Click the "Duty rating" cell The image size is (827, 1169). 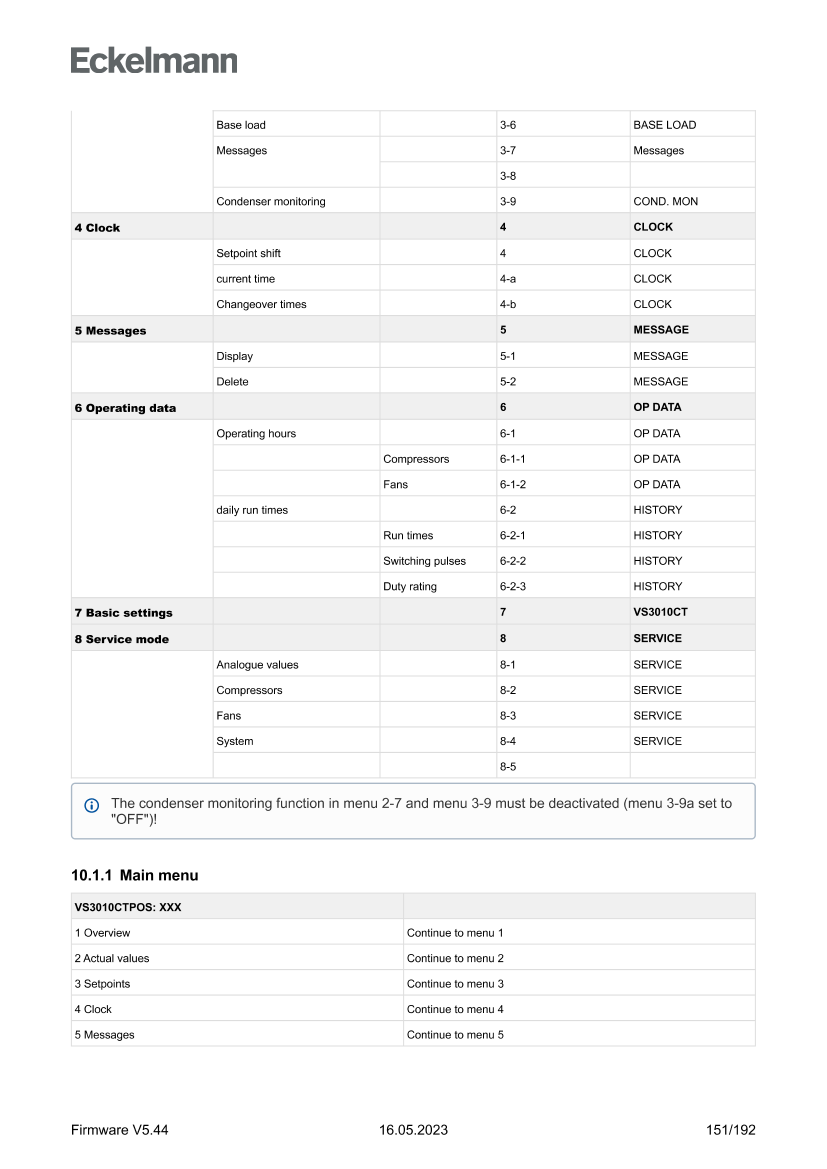tap(410, 586)
